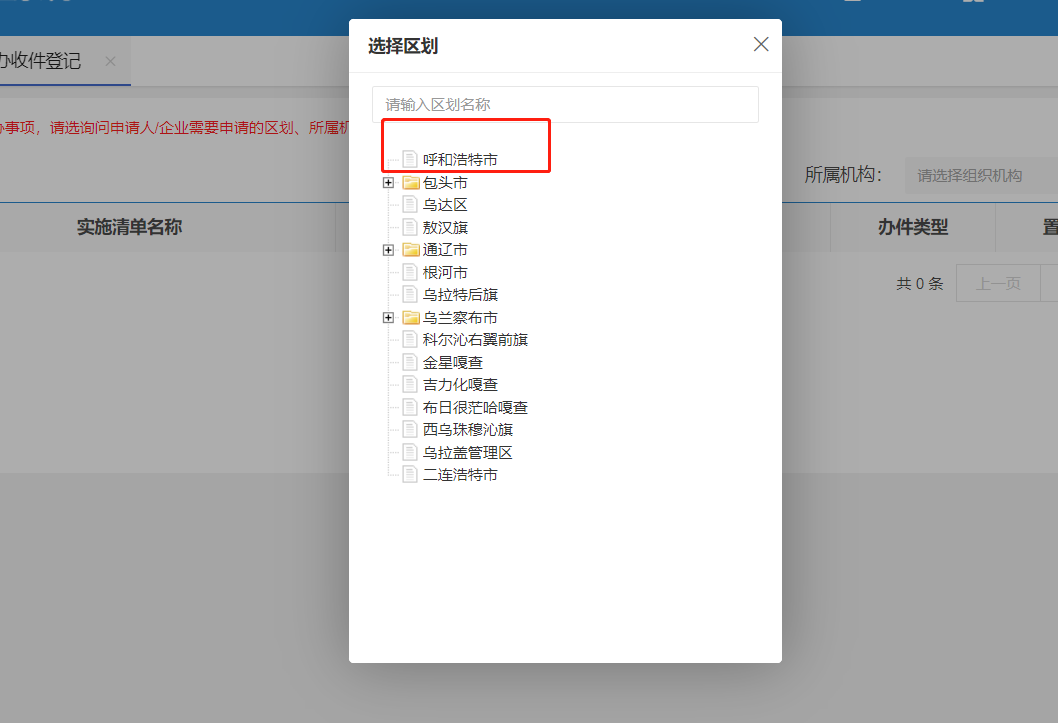The height and width of the screenshot is (723, 1058).
Task: Select 敖汉旗 in the region tree
Action: [x=445, y=228]
